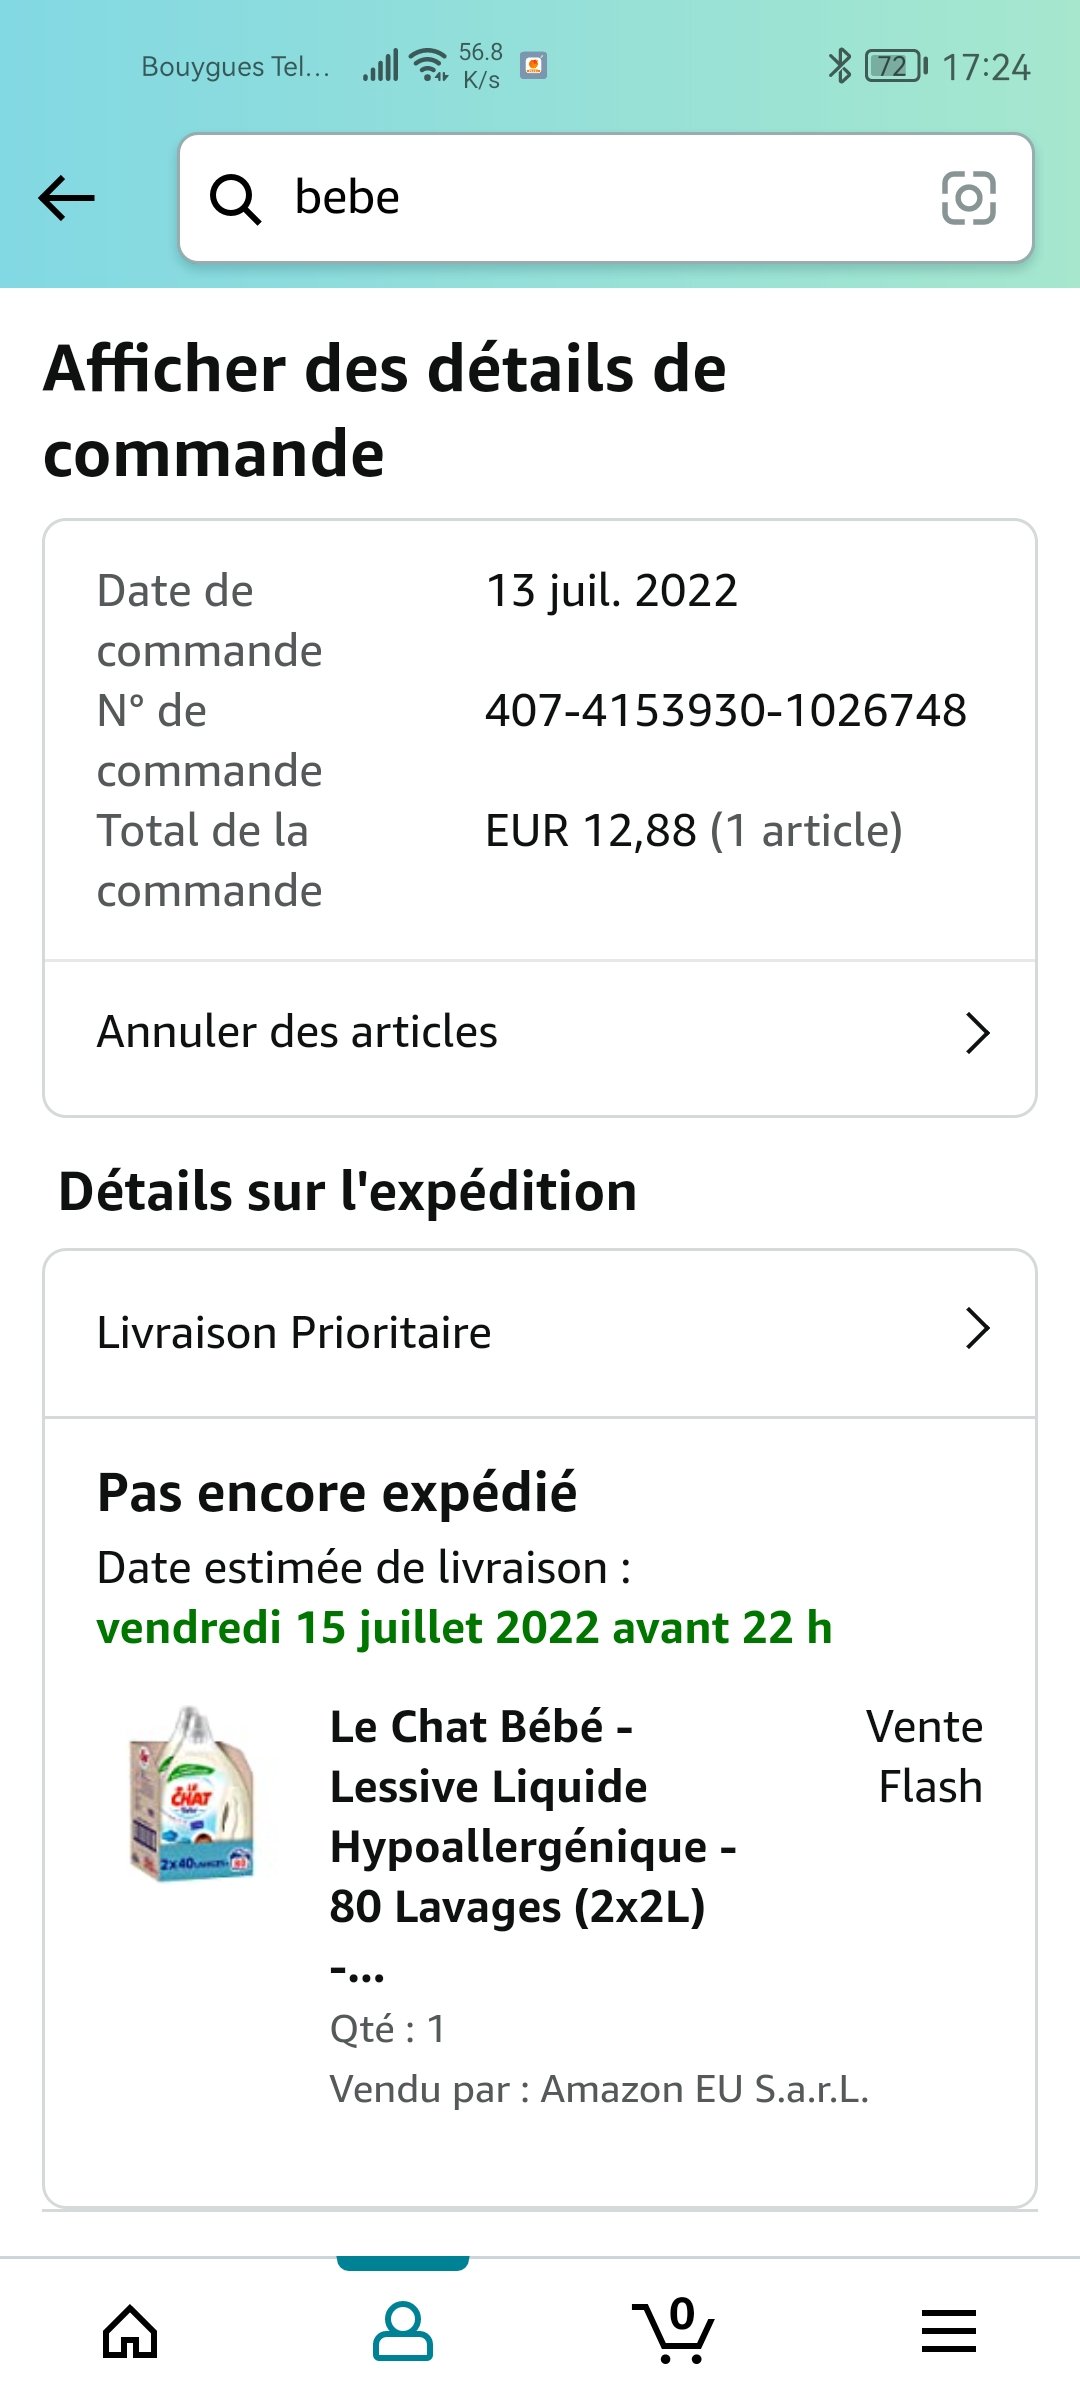Image resolution: width=1080 pixels, height=2400 pixels.
Task: Tap the order number 407-4153930-1026748
Action: (726, 711)
